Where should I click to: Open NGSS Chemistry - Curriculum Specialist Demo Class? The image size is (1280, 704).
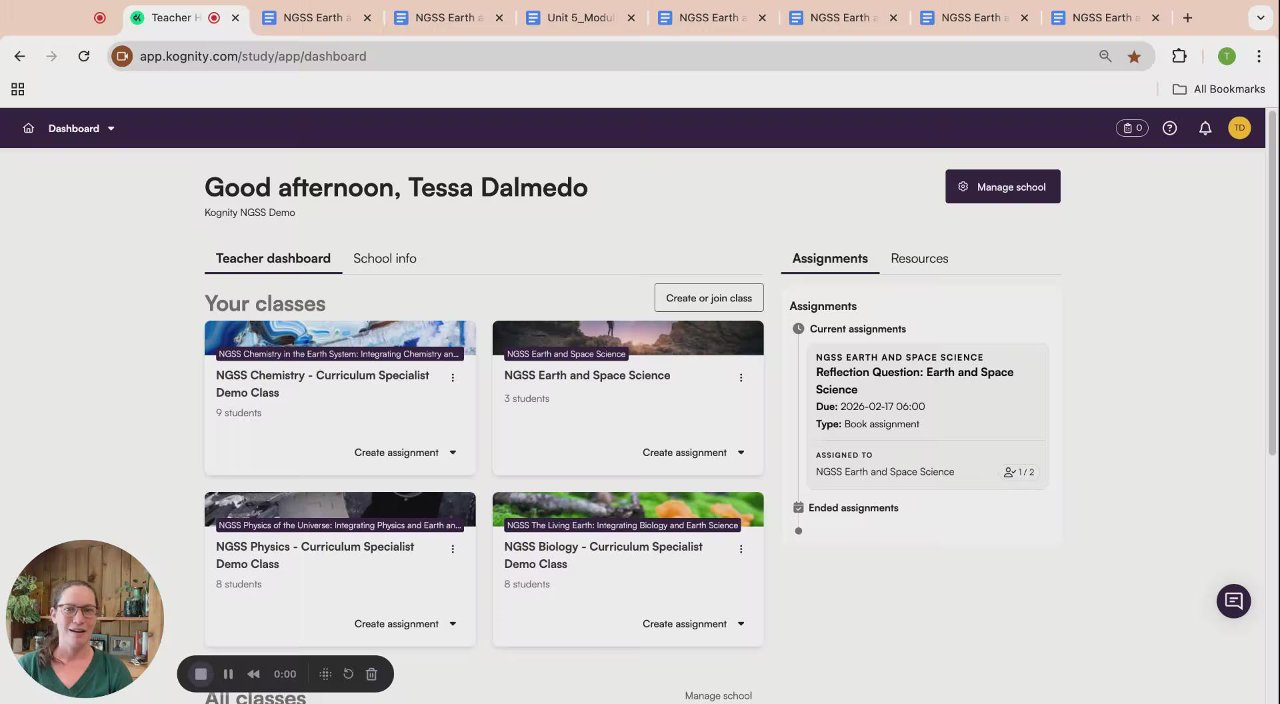coord(322,384)
